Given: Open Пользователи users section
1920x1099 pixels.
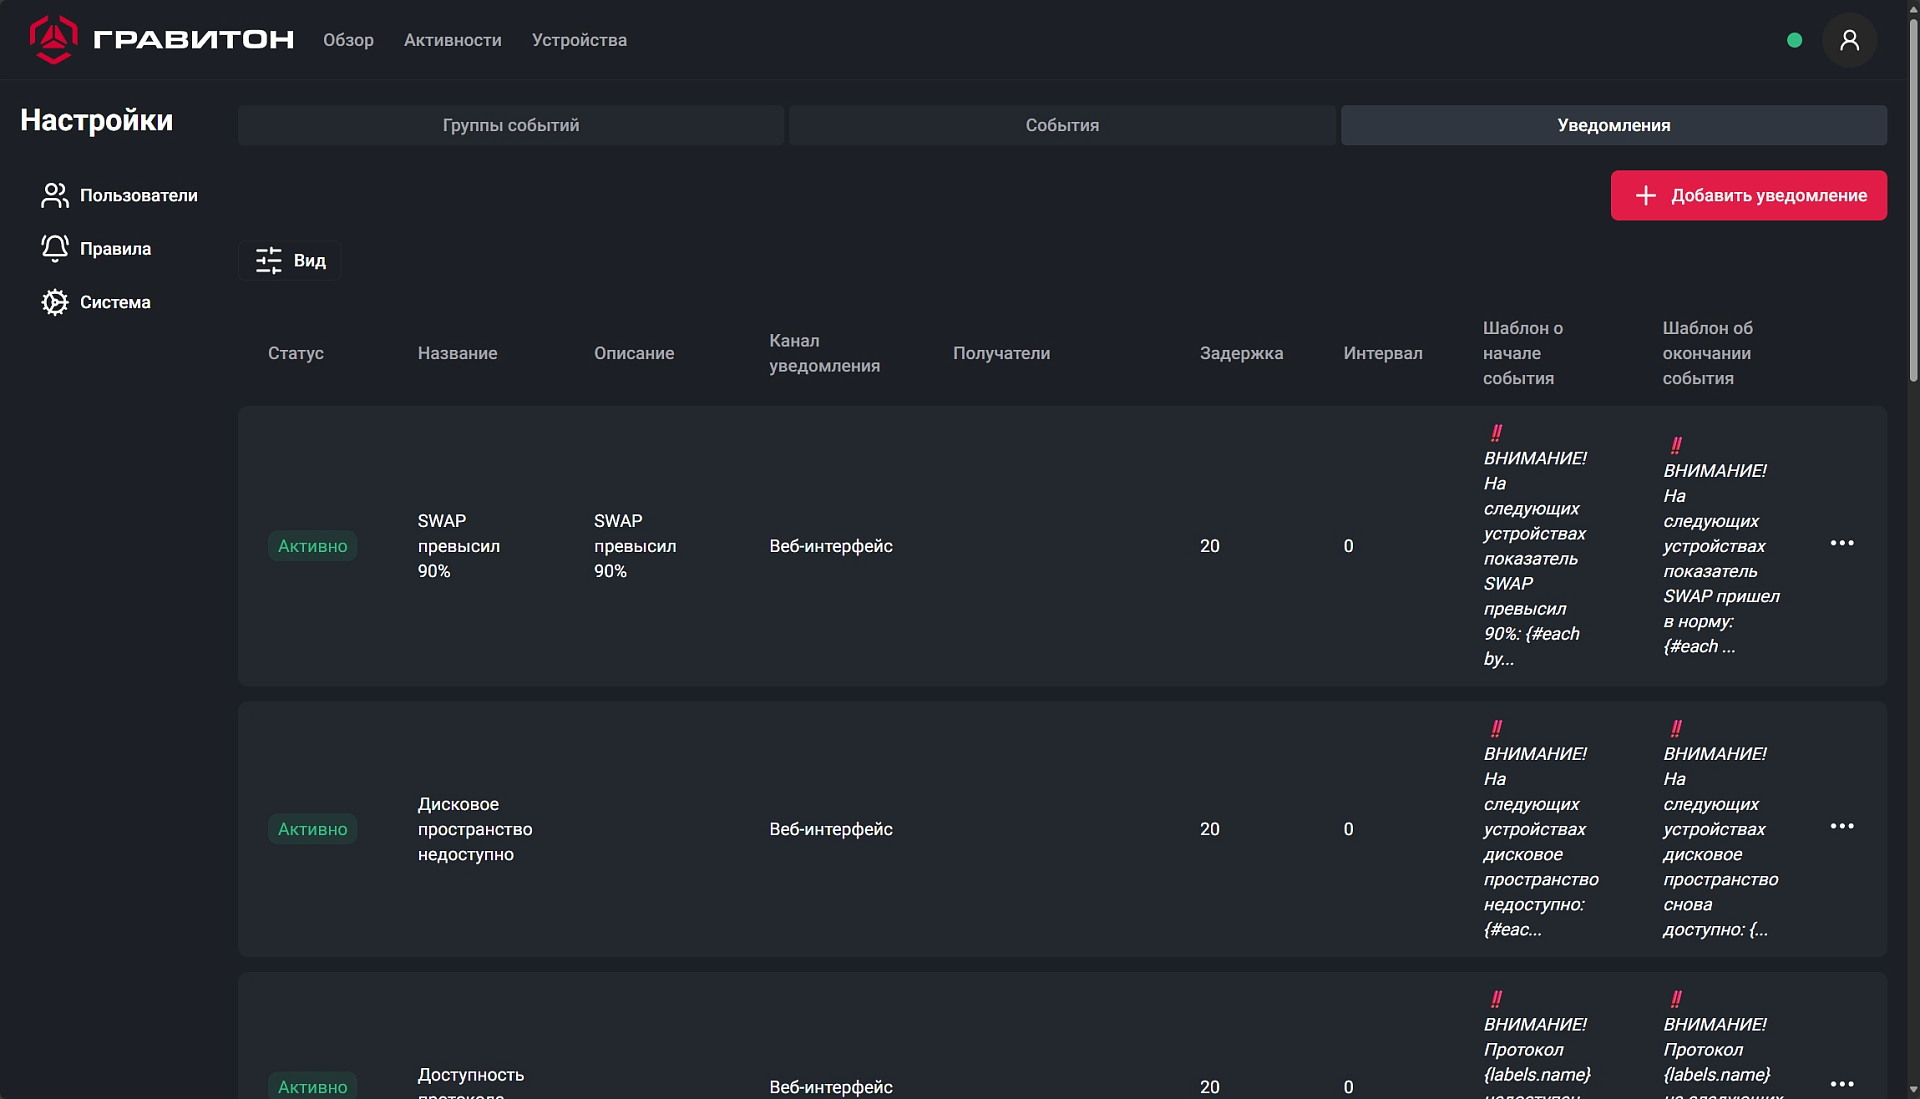Looking at the screenshot, I should coord(119,196).
